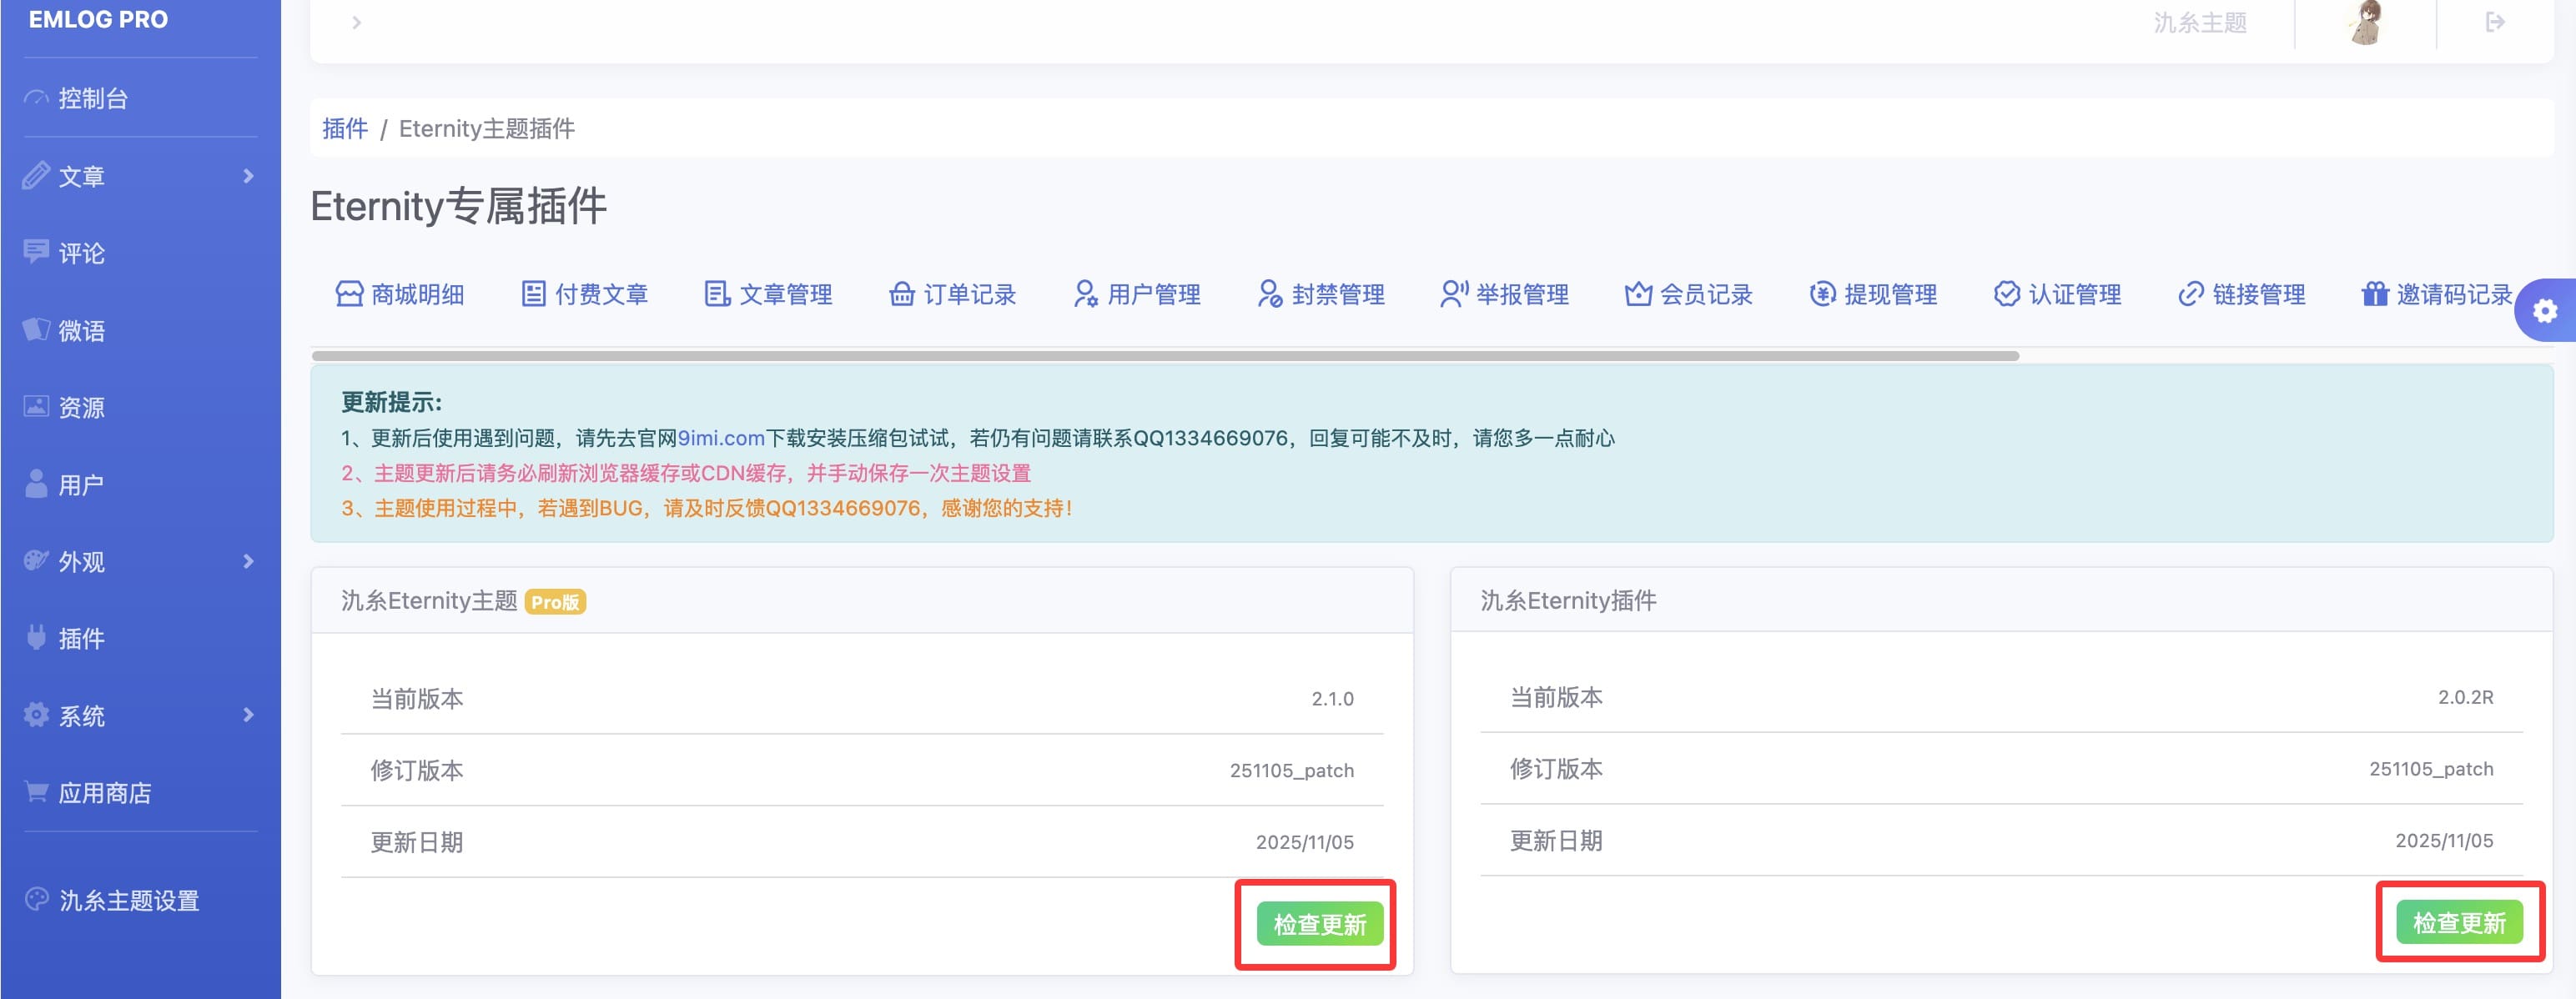
Task: Expand the 文章 sidebar submenu arrow
Action: (248, 176)
